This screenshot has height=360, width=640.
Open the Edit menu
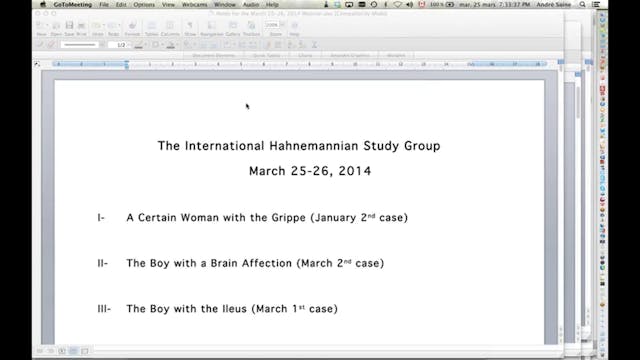click(x=121, y=4)
